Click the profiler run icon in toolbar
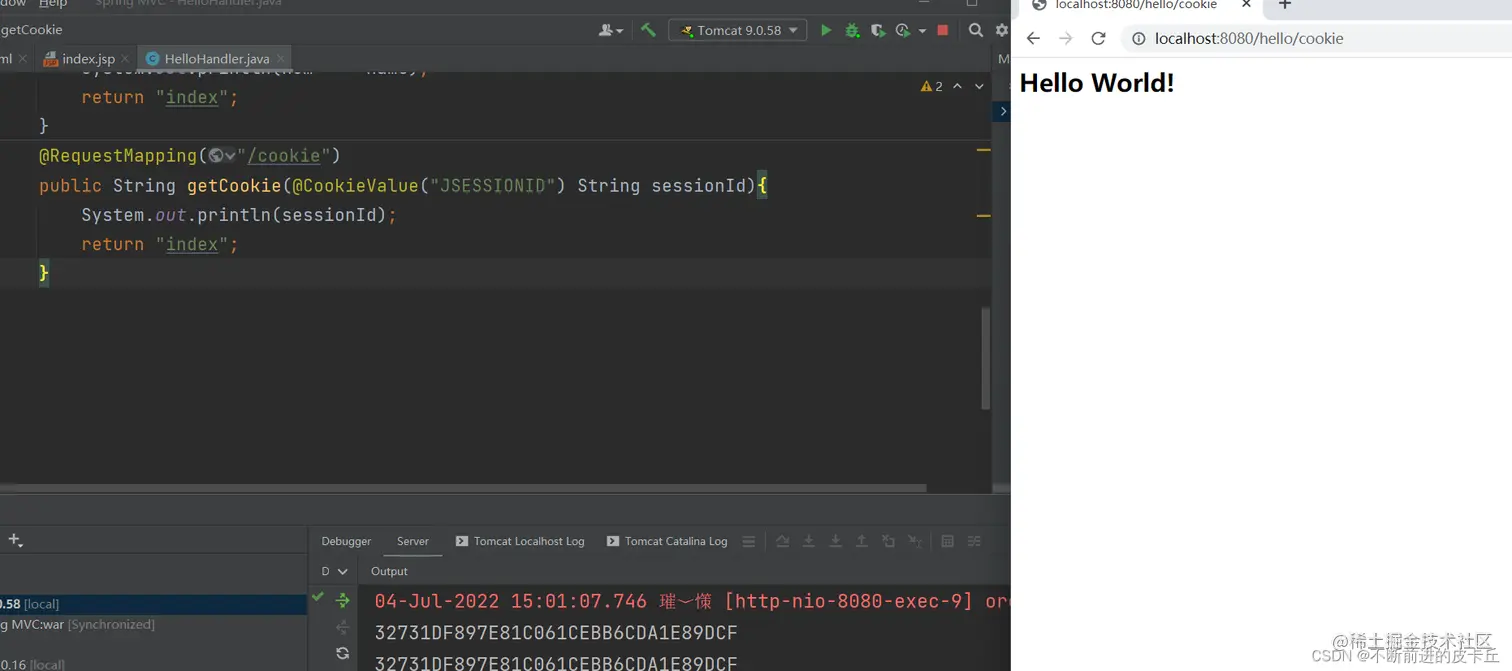Screen dimensions: 1512x671 pyautogui.click(x=904, y=31)
